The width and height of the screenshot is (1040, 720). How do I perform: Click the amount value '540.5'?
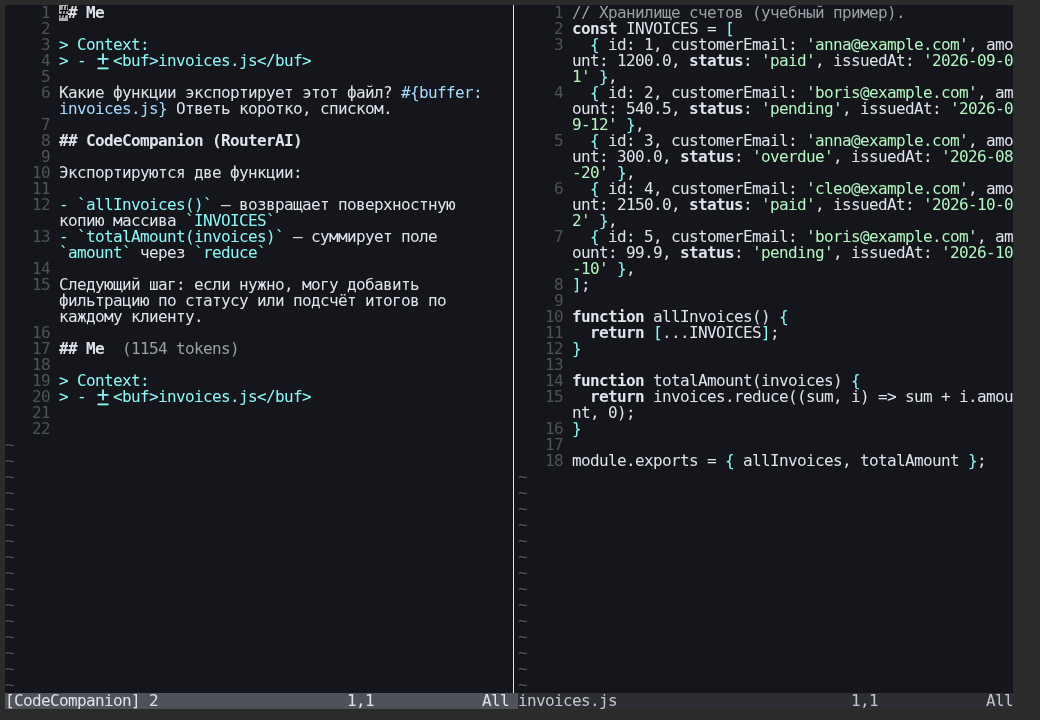(x=648, y=109)
